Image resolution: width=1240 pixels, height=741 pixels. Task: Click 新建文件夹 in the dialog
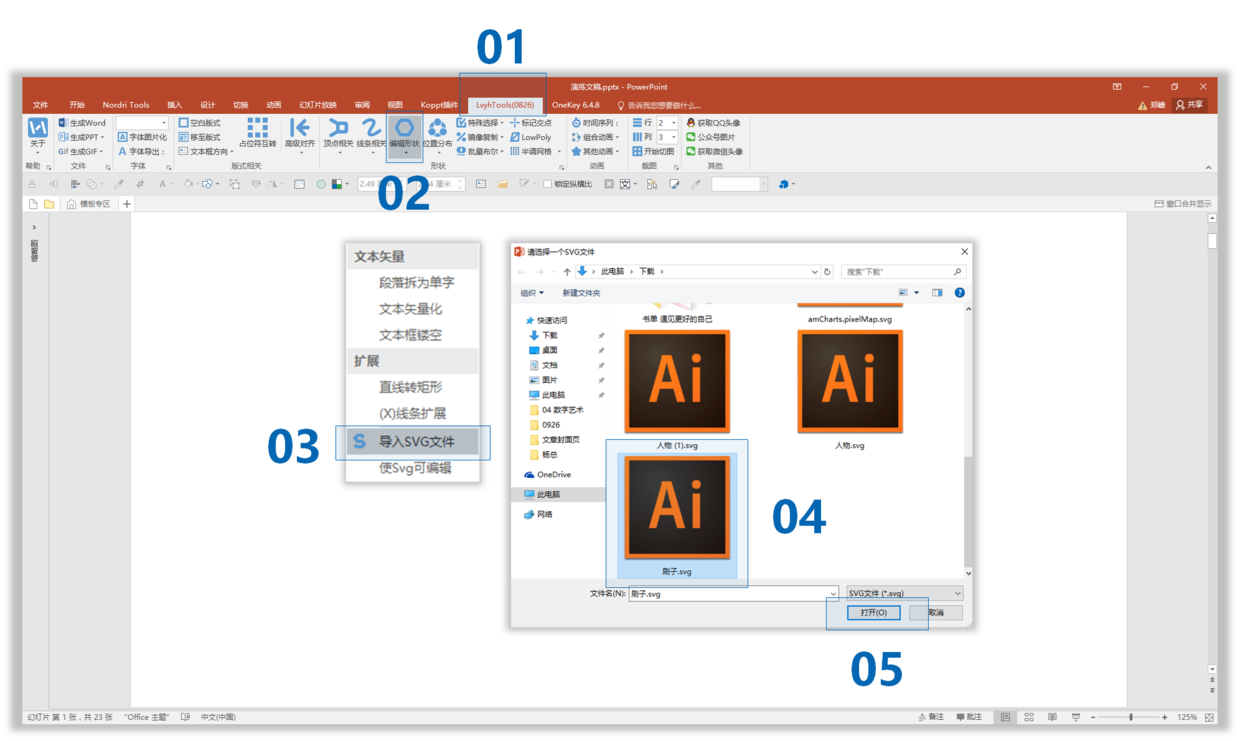(x=581, y=293)
